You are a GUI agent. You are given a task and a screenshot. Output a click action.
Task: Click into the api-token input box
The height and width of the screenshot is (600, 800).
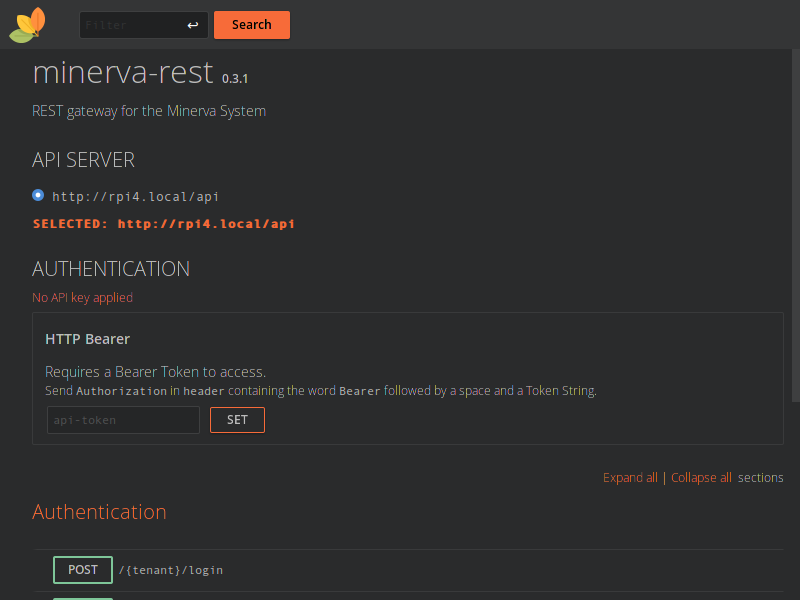click(x=123, y=420)
